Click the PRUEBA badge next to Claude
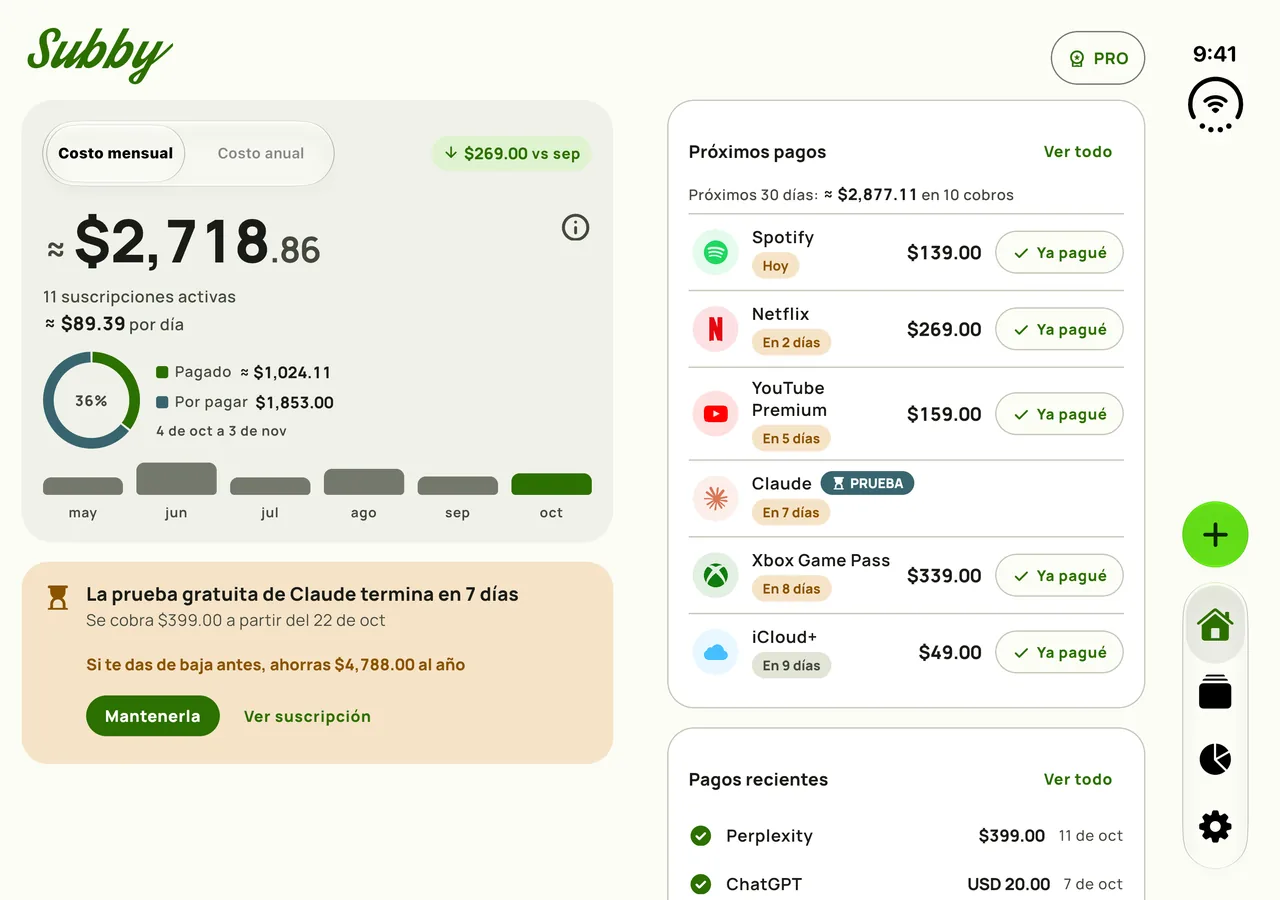 (x=867, y=483)
